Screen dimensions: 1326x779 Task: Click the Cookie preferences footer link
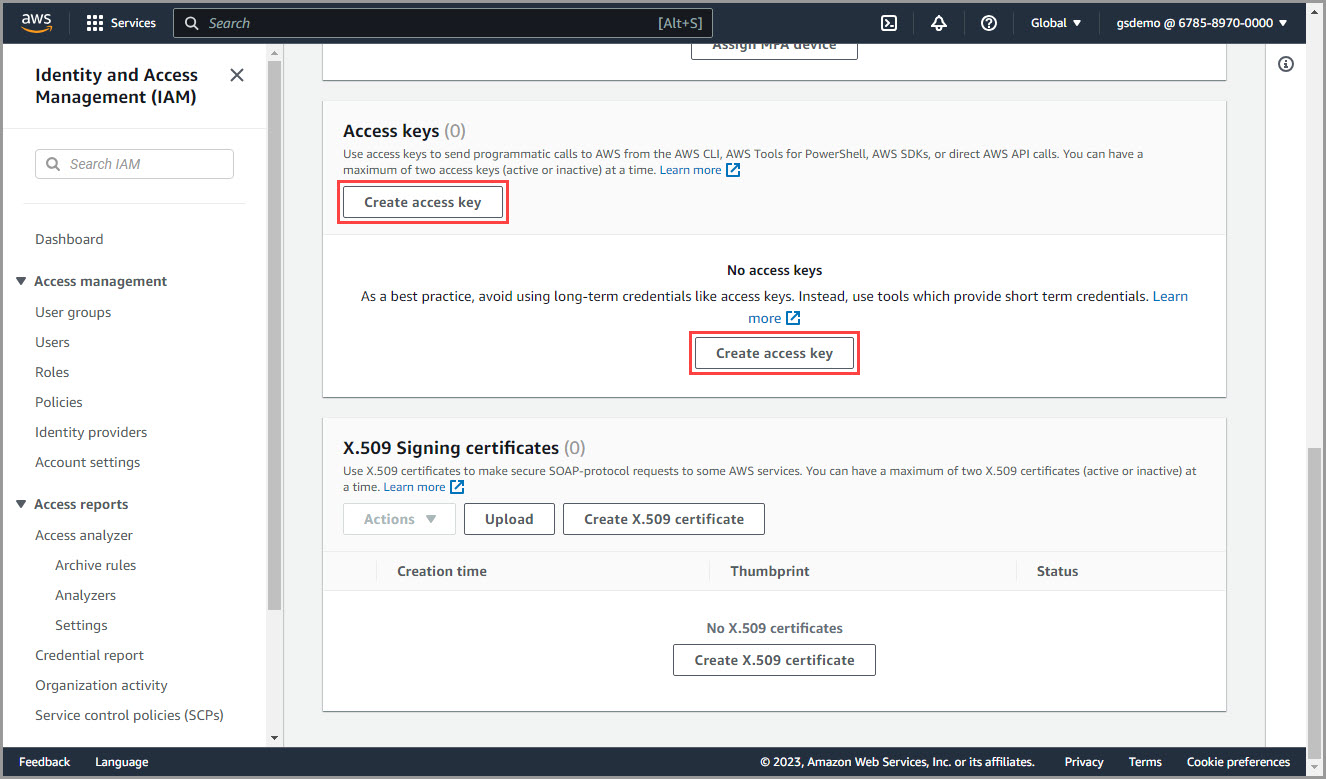point(1237,762)
